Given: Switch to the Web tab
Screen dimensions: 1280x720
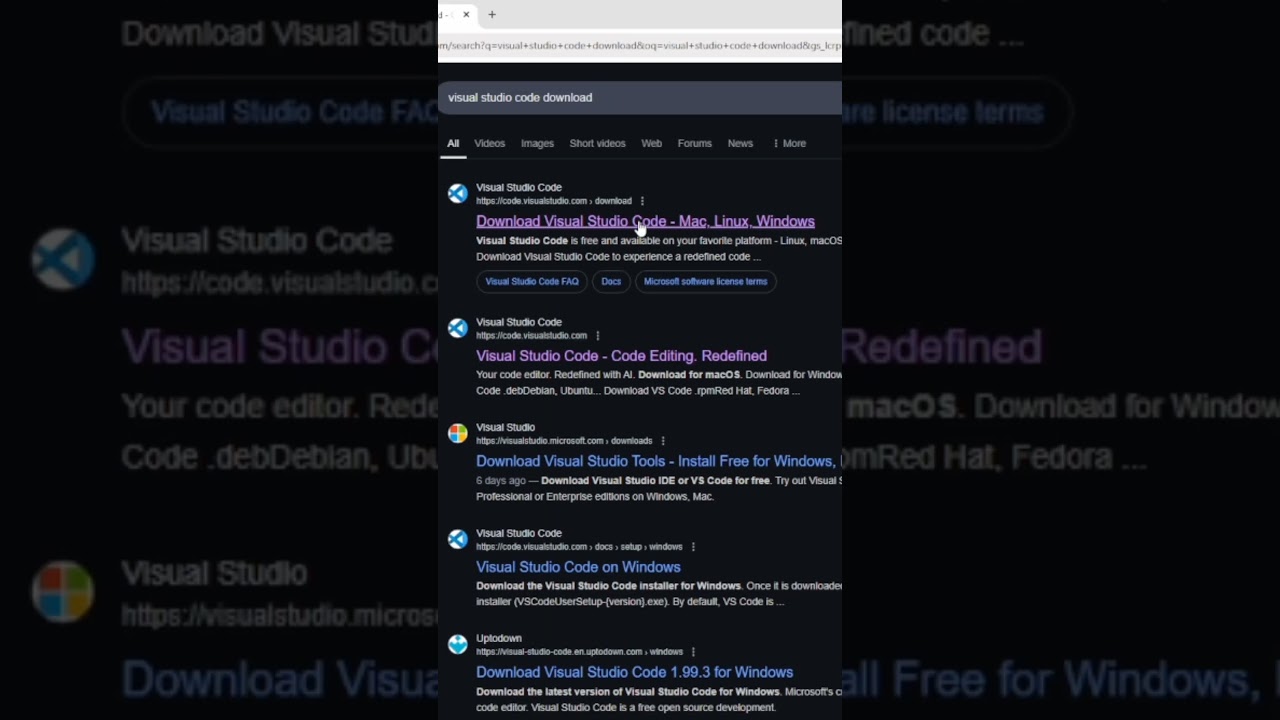Looking at the screenshot, I should pos(651,143).
